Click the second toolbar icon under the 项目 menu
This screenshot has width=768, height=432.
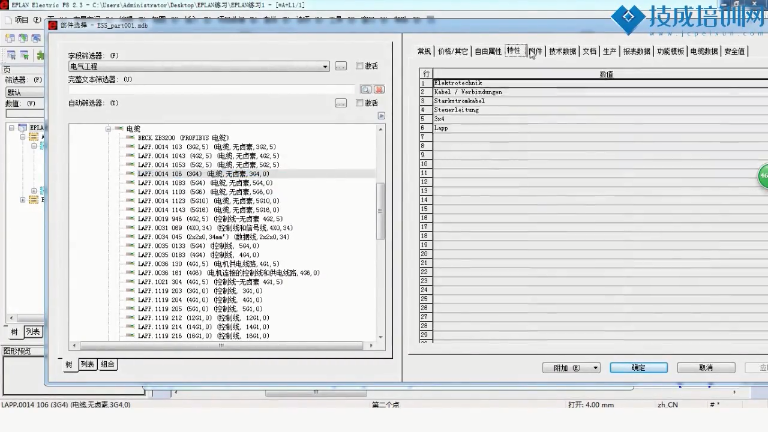(23, 38)
